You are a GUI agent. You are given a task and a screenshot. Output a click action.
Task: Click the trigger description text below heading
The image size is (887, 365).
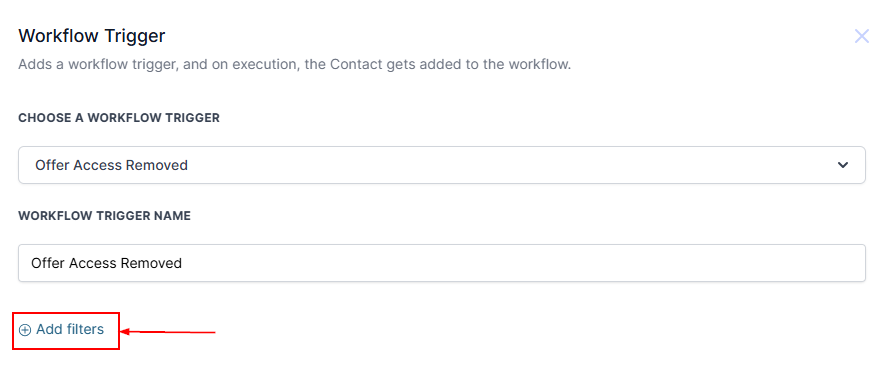(295, 65)
